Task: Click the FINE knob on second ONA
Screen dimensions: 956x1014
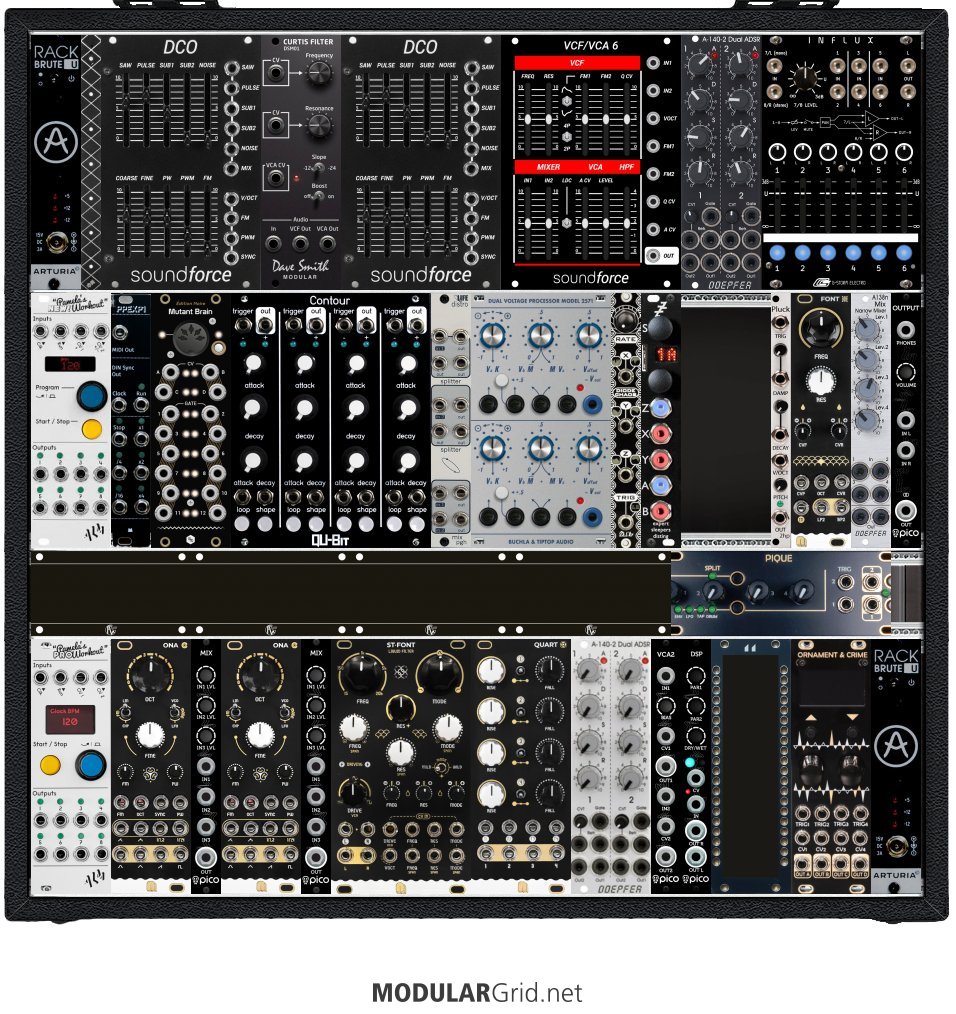Action: [260, 736]
